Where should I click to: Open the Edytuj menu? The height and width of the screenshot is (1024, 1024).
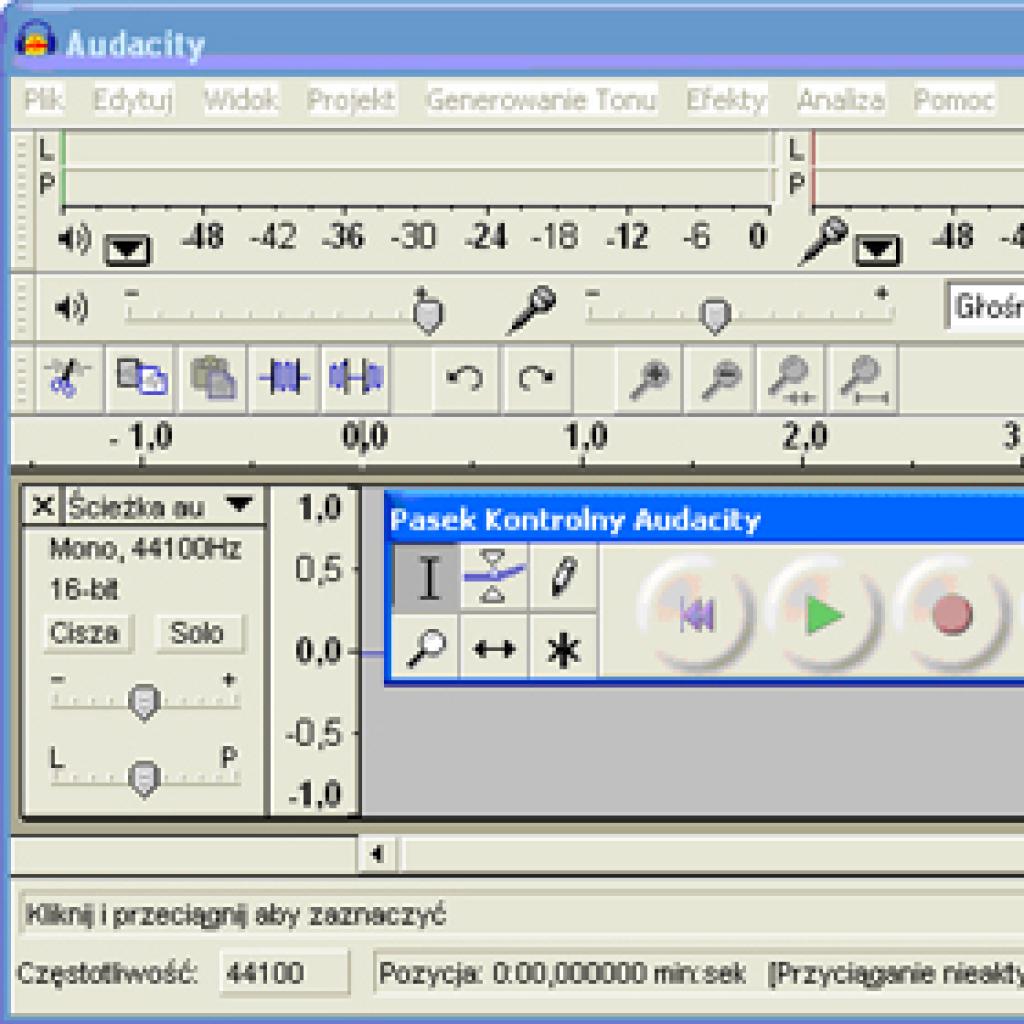[x=133, y=100]
